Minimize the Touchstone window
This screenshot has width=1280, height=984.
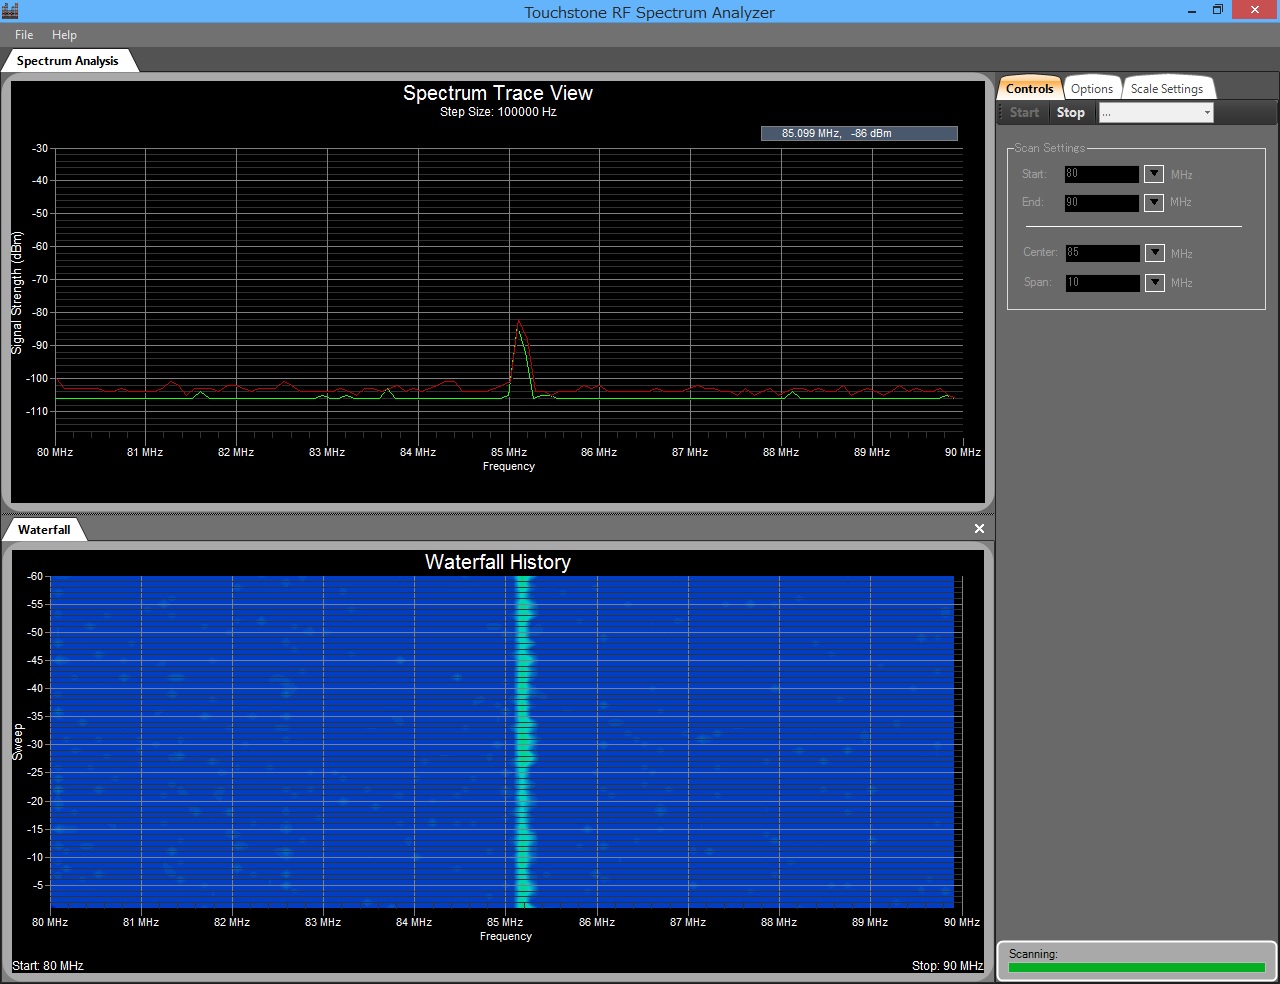[x=1192, y=11]
